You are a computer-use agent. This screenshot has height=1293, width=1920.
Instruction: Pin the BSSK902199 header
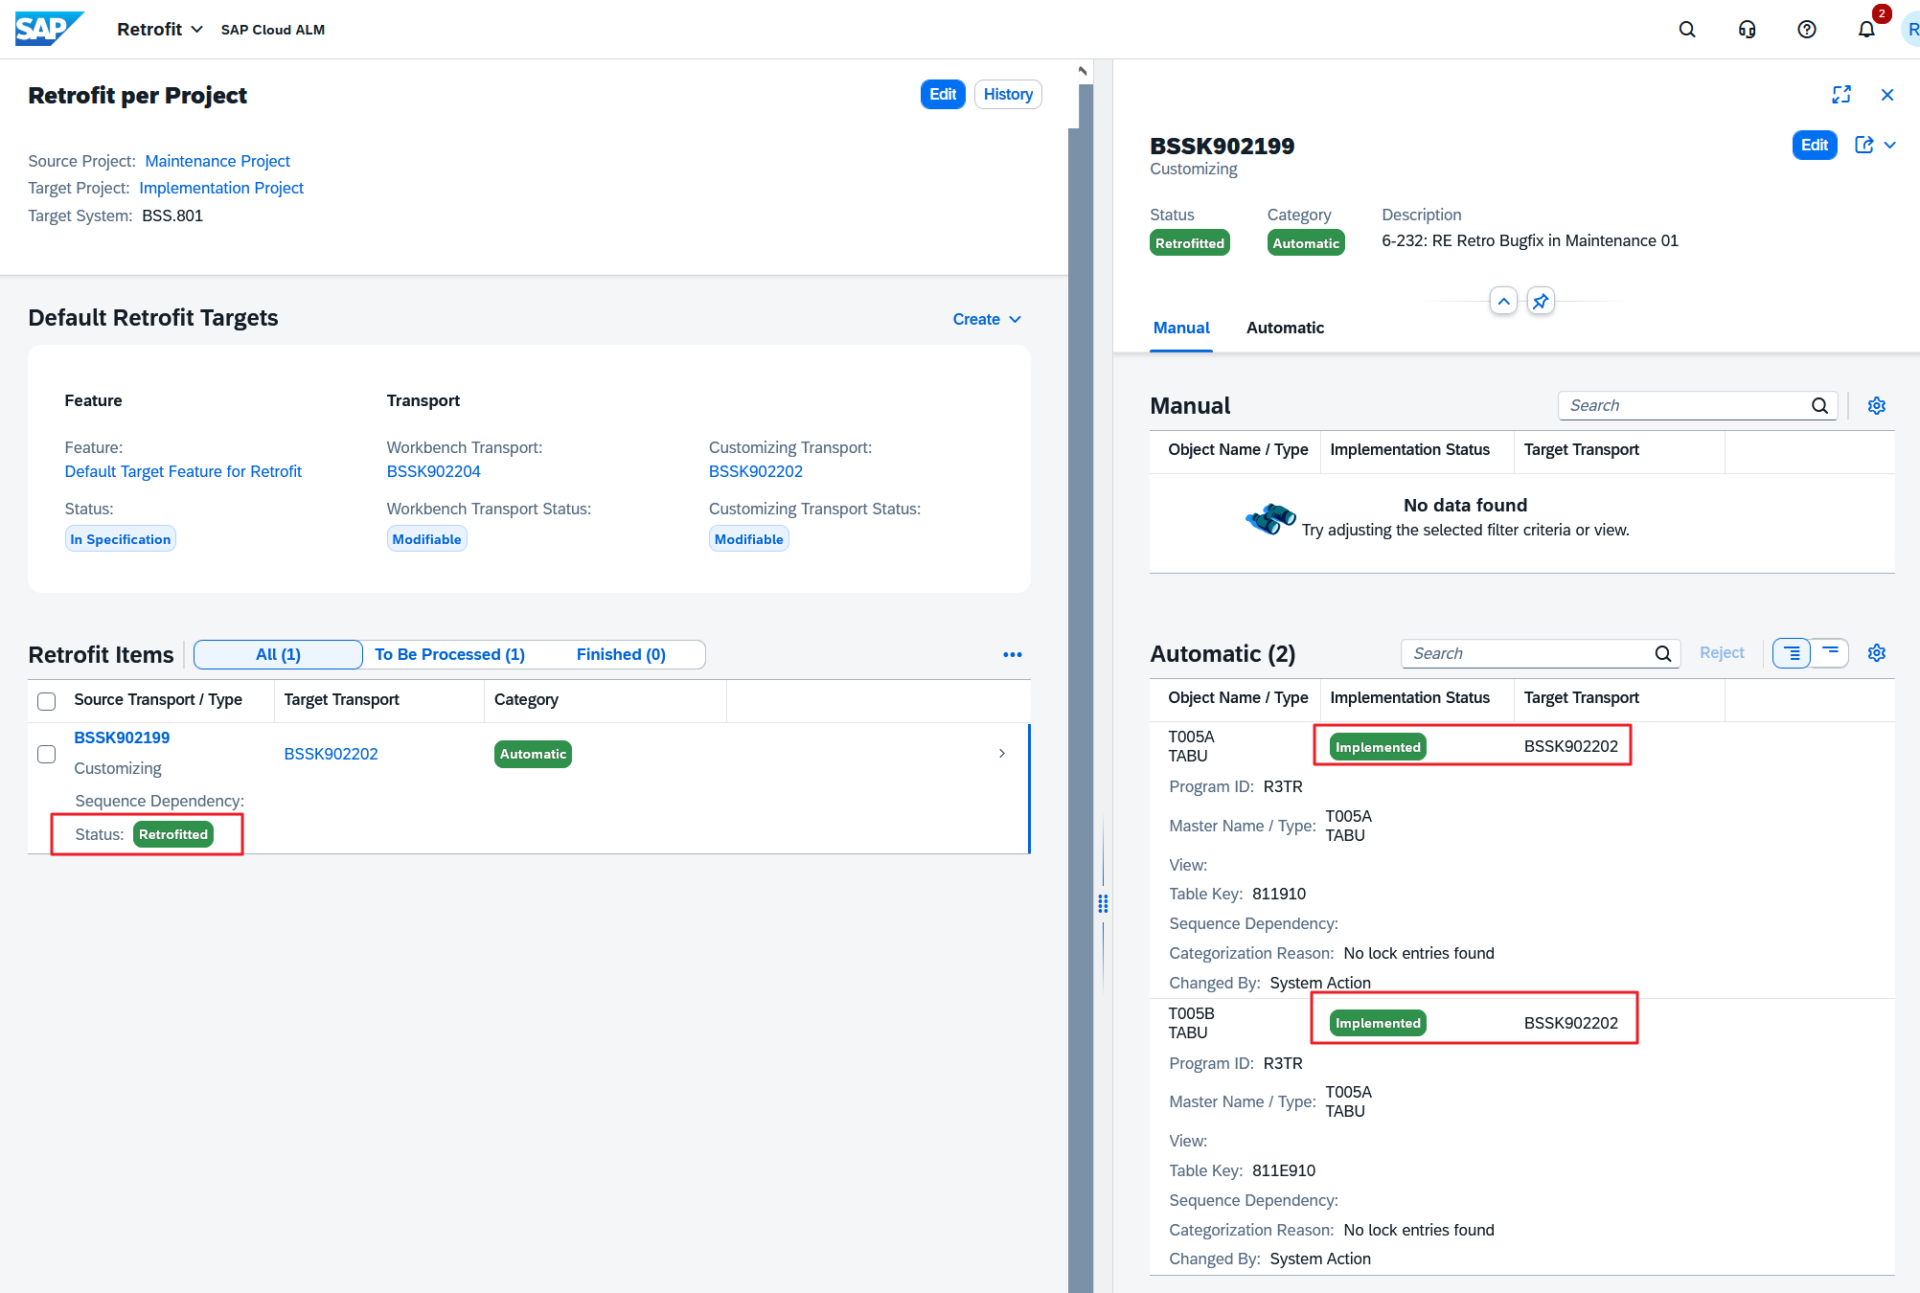[x=1541, y=301]
